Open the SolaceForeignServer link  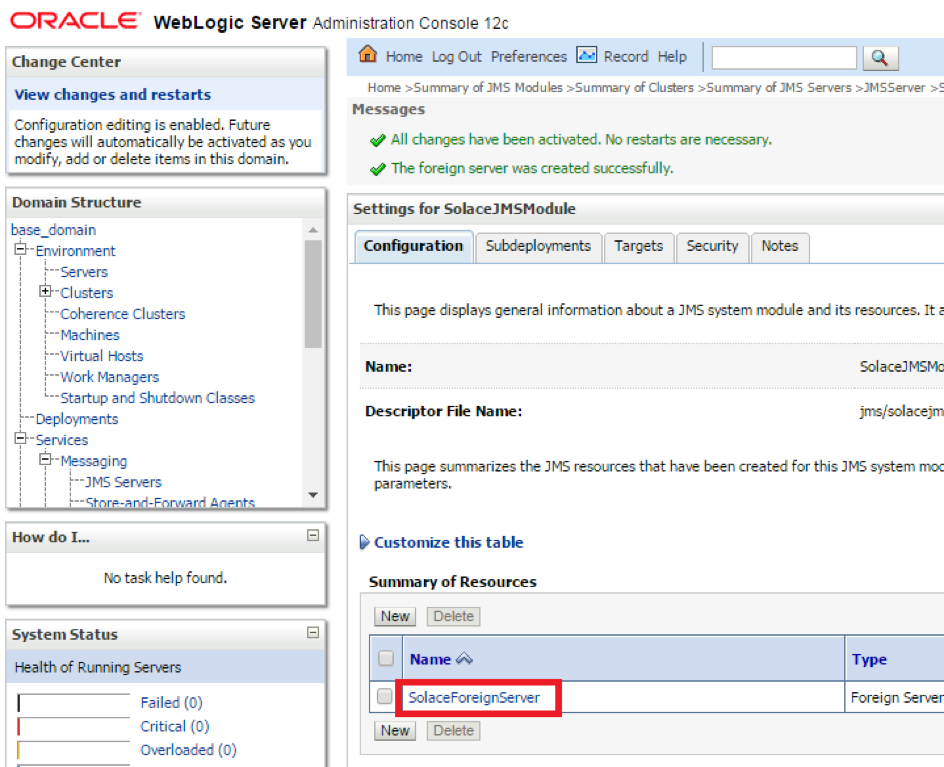(473, 698)
